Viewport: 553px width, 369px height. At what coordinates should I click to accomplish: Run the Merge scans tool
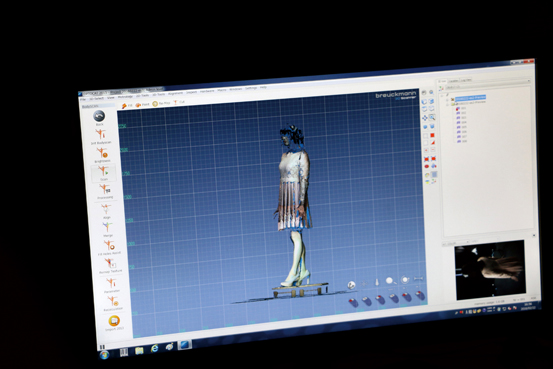(x=108, y=227)
